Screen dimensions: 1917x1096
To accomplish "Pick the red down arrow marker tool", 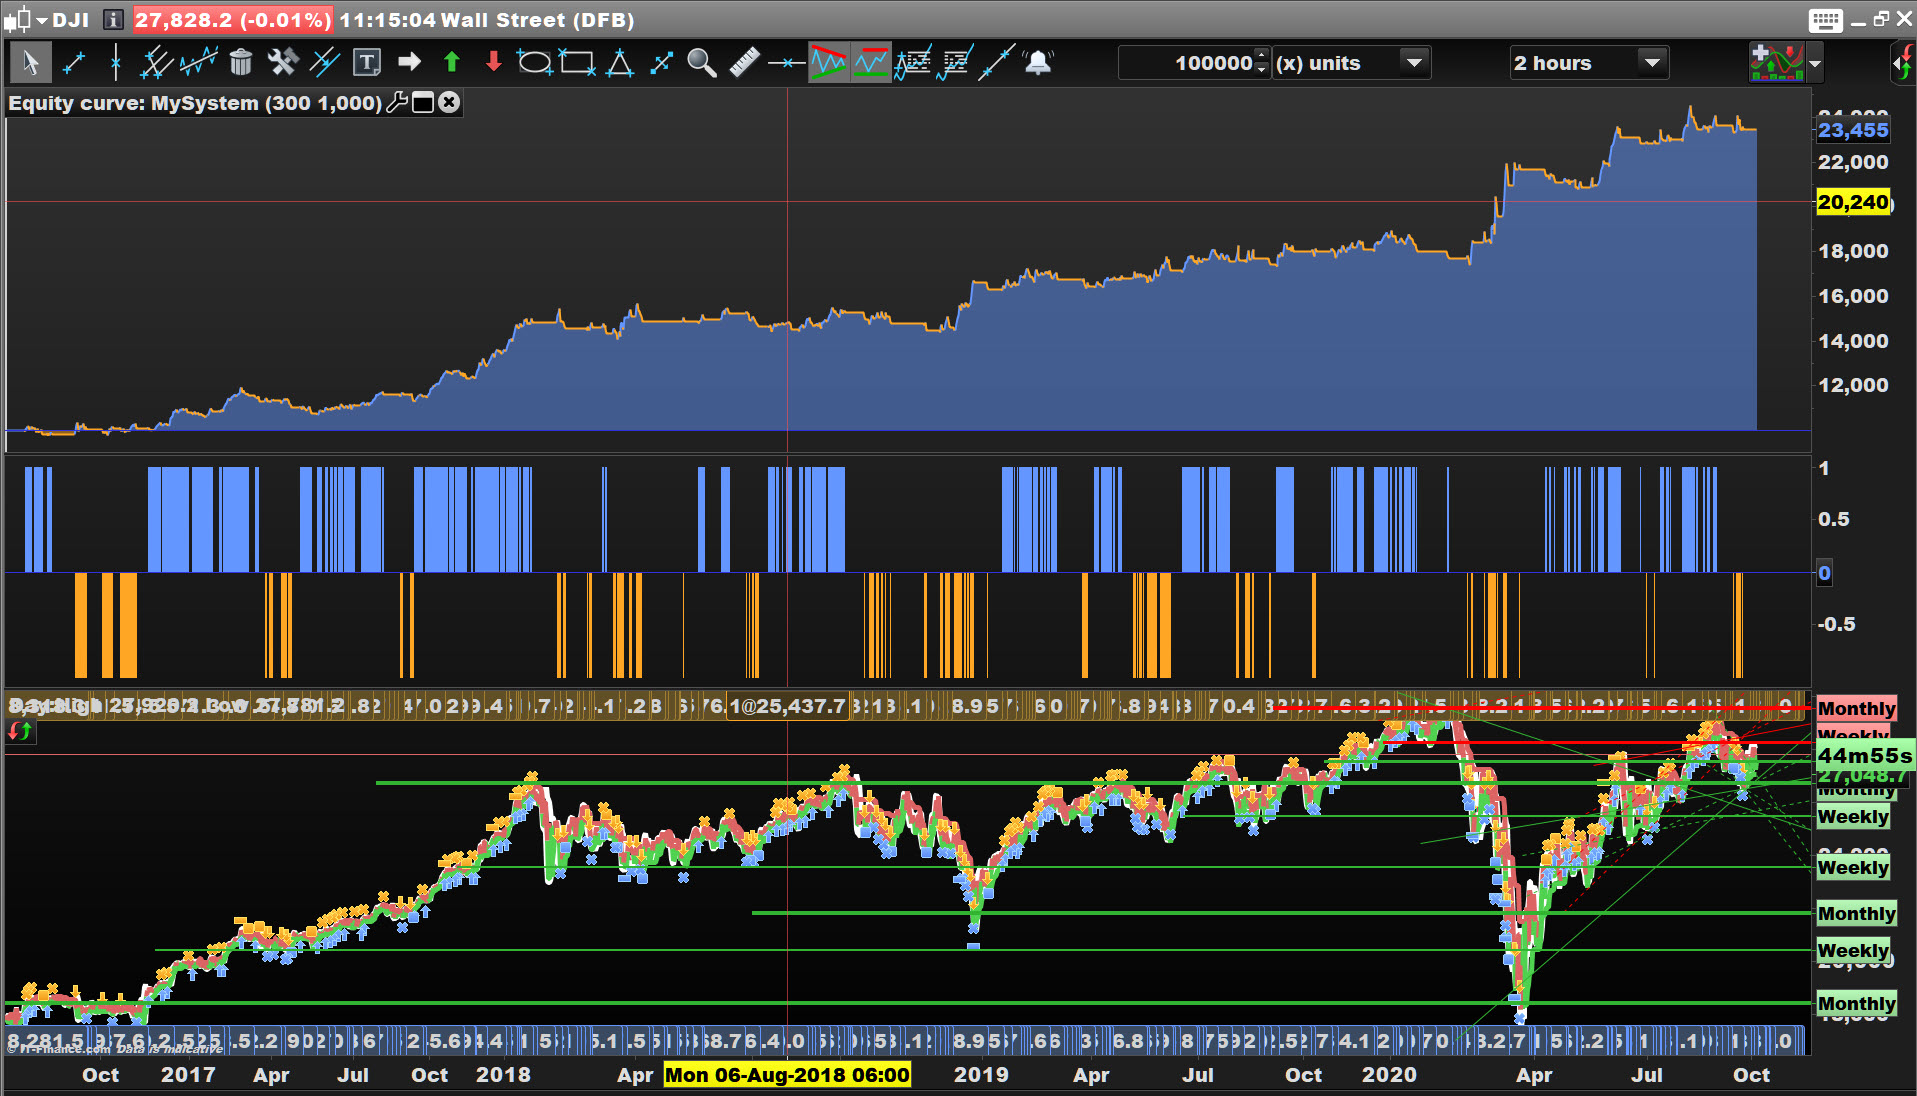I will [x=493, y=63].
